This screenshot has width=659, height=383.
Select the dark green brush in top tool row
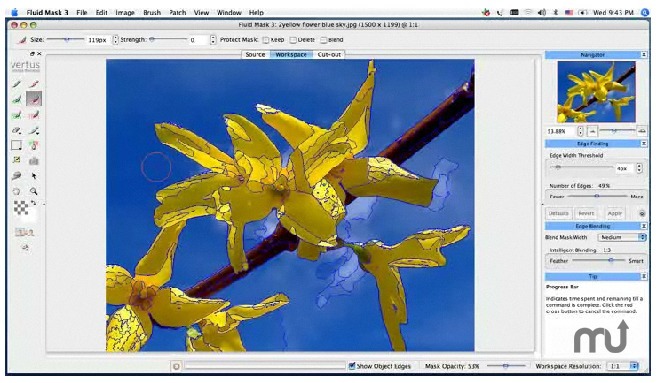pos(16,84)
